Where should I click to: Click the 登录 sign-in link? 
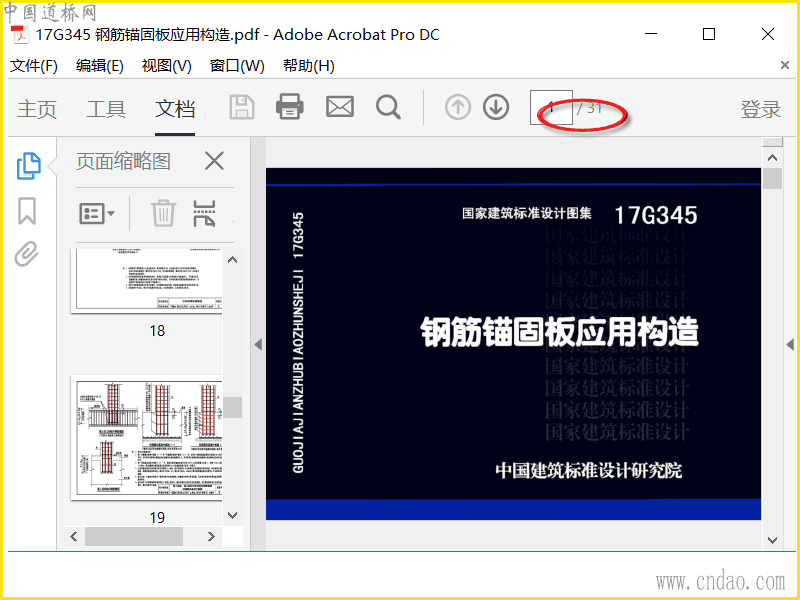[x=761, y=109]
